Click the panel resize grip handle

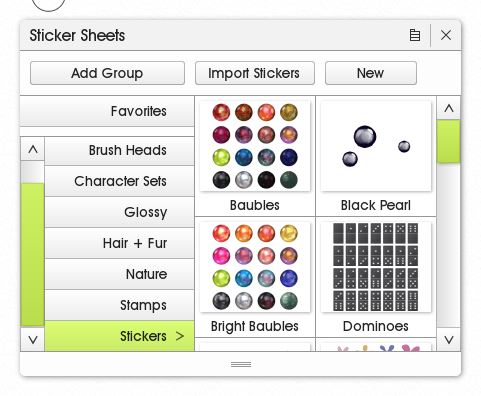tap(241, 364)
